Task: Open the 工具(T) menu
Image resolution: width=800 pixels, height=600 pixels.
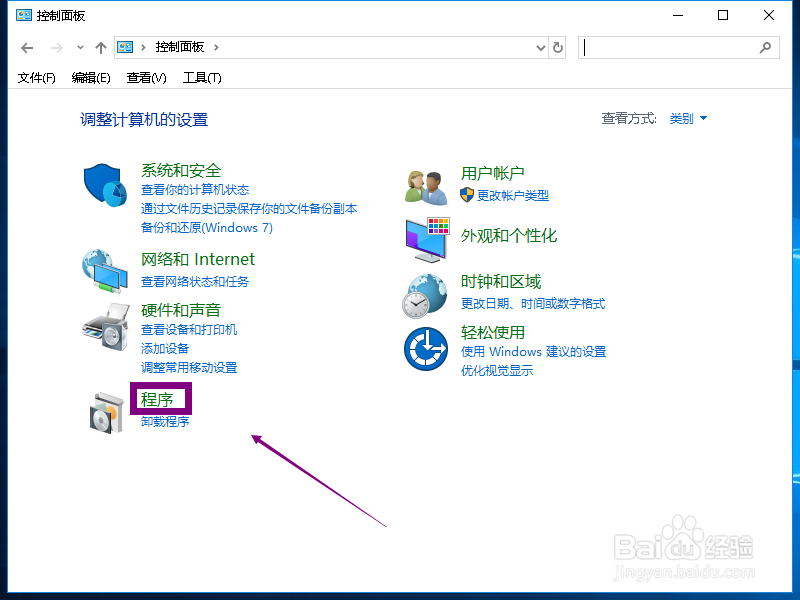Action: [x=201, y=77]
